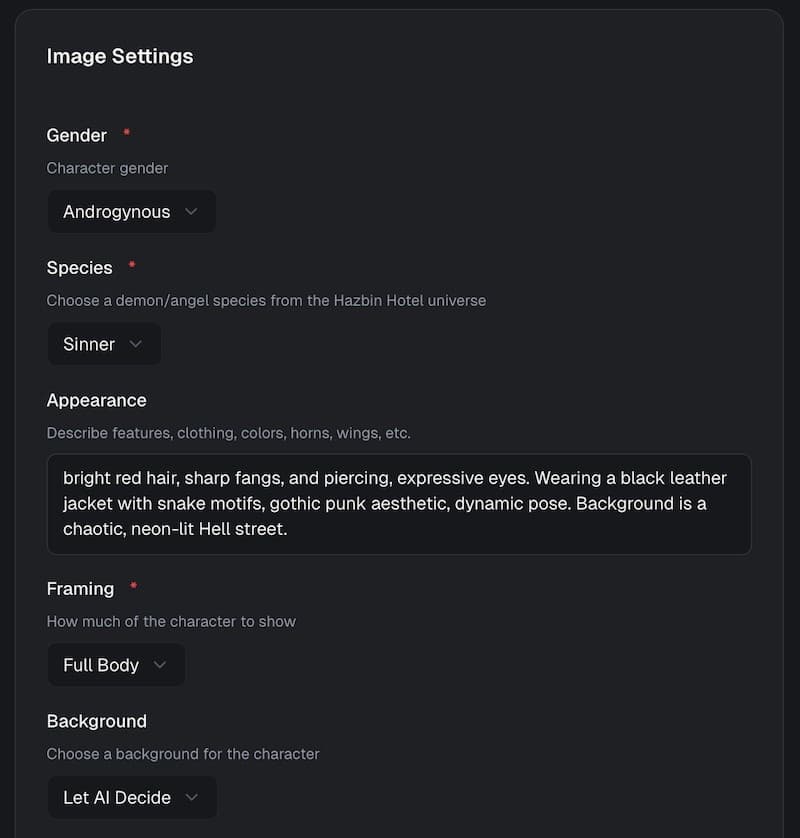Click the chevron arrow beside Androgynous
Image resolution: width=800 pixels, height=838 pixels.
click(x=192, y=212)
